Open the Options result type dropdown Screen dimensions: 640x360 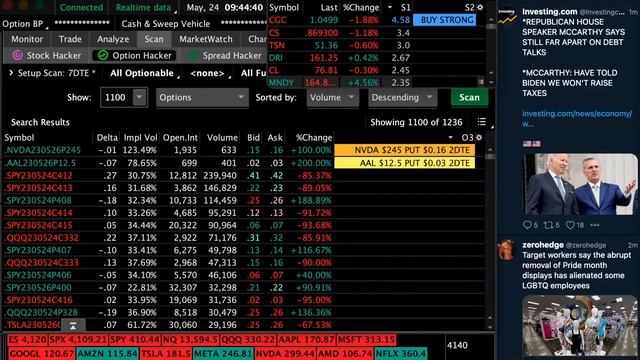(x=202, y=98)
